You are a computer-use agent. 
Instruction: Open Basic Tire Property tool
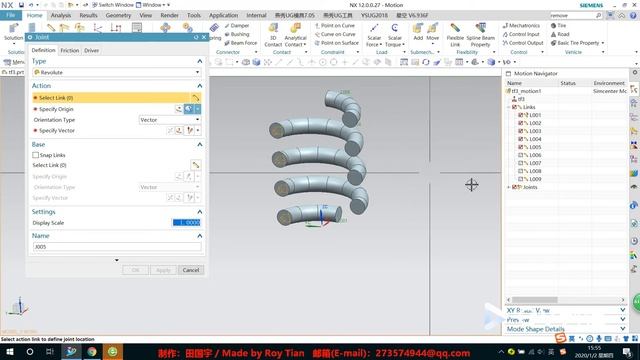pyautogui.click(x=577, y=43)
